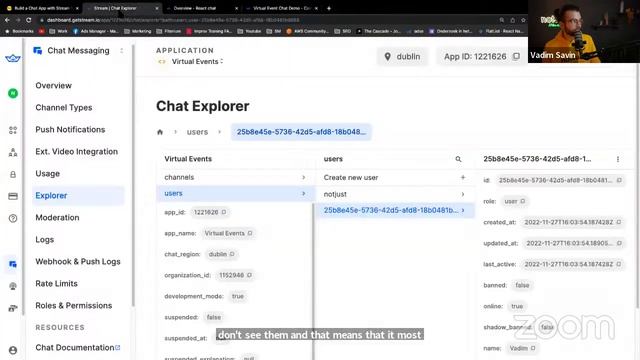This screenshot has width=640, height=360.
Task: Copy the organization_id 1152946 chip
Action: coord(249,275)
